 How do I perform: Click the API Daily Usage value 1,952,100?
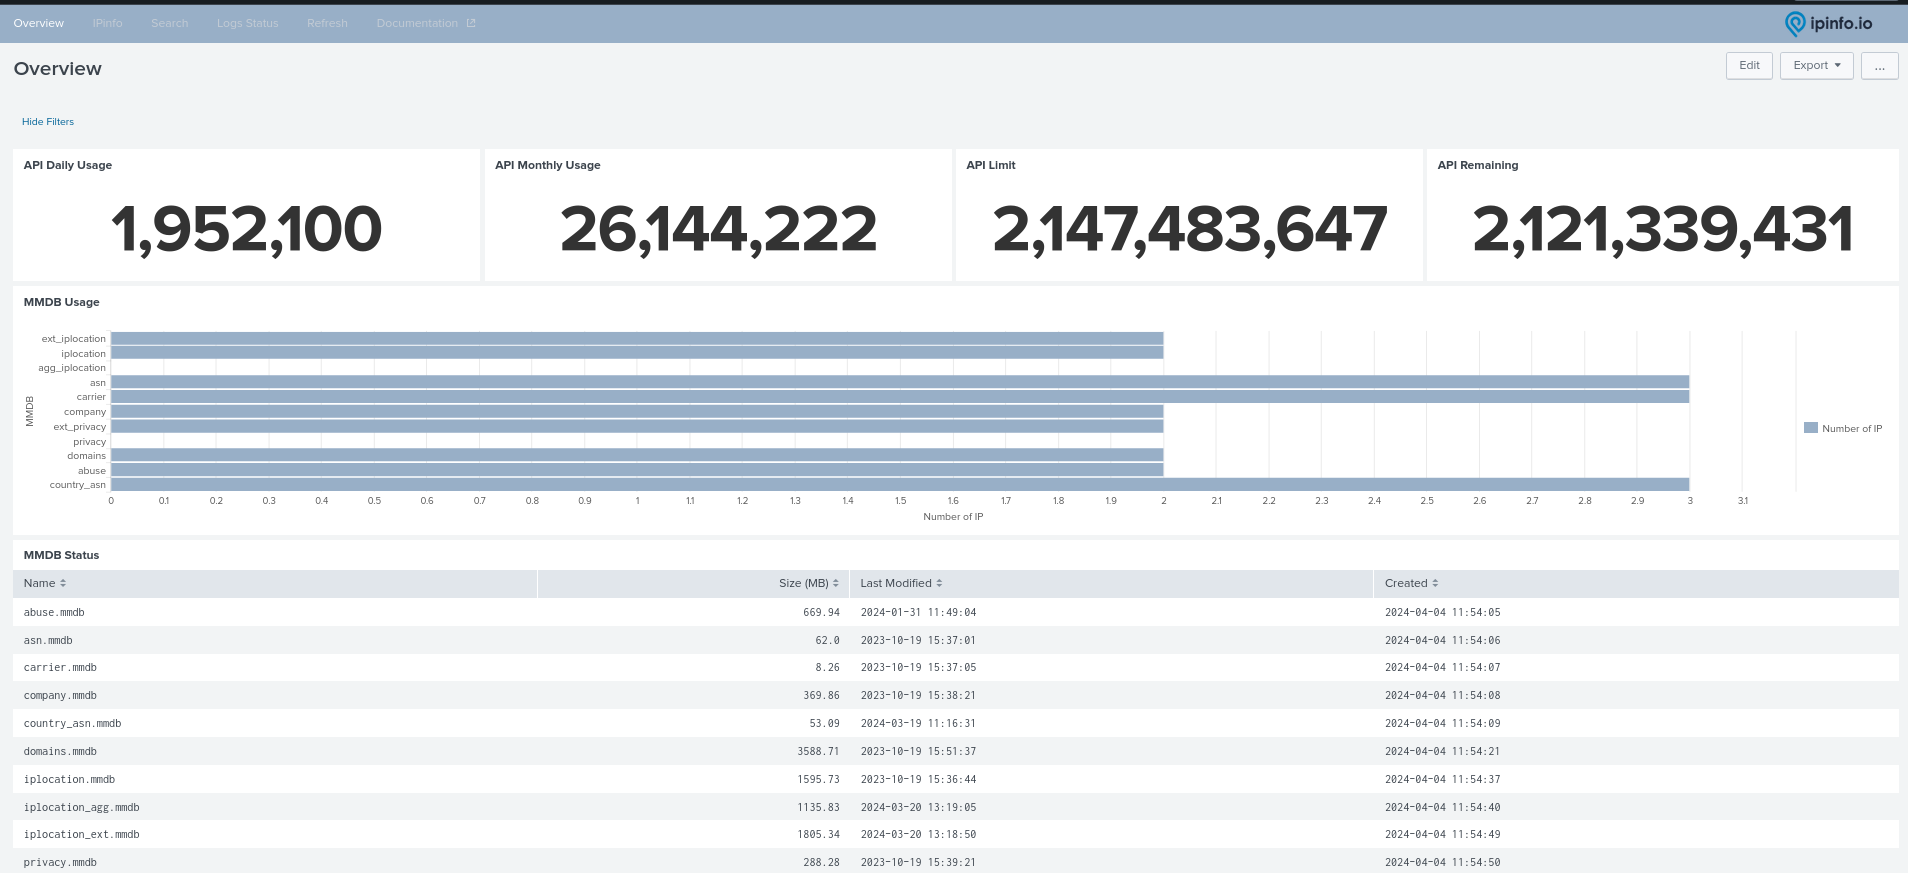[x=246, y=229]
